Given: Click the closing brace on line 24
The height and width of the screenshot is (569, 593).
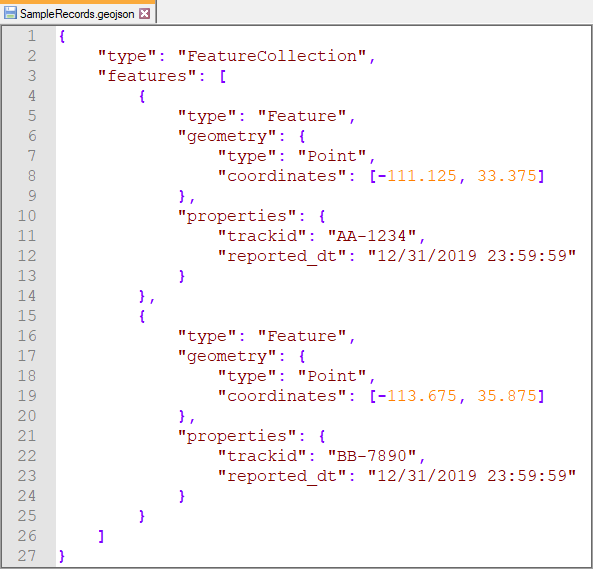Looking at the screenshot, I should (182, 496).
